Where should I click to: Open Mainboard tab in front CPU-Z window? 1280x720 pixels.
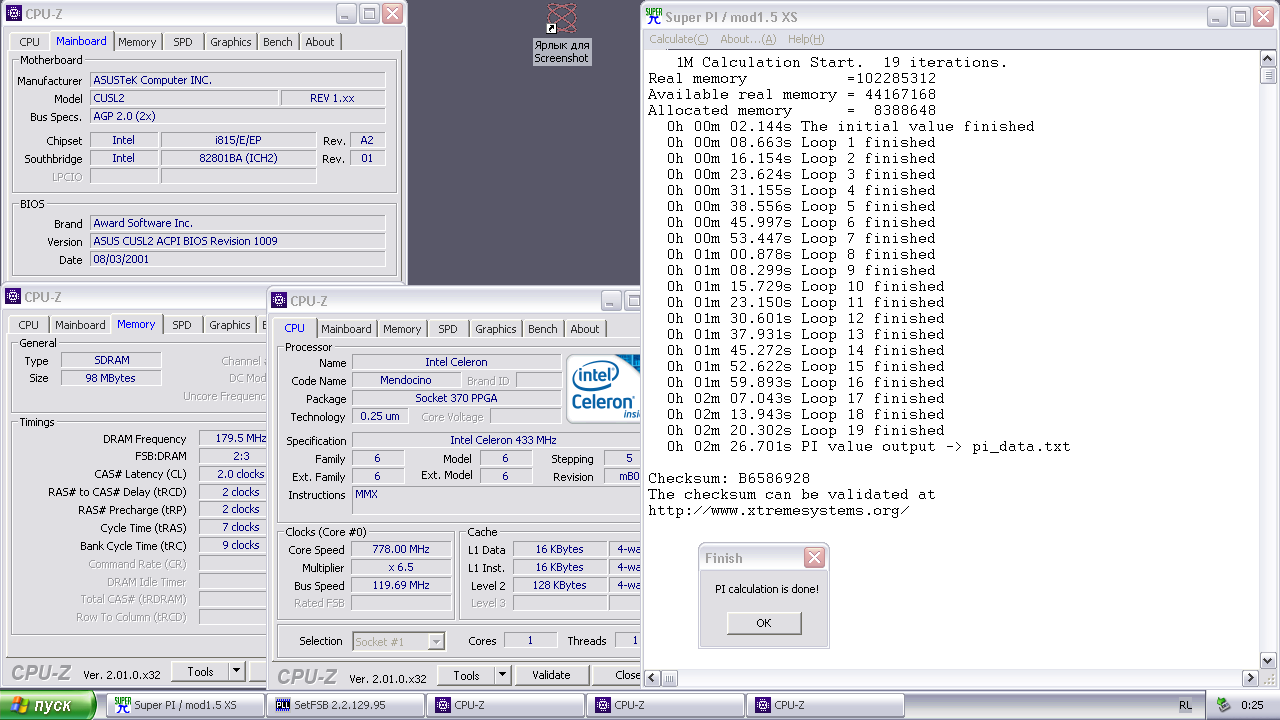[346, 329]
